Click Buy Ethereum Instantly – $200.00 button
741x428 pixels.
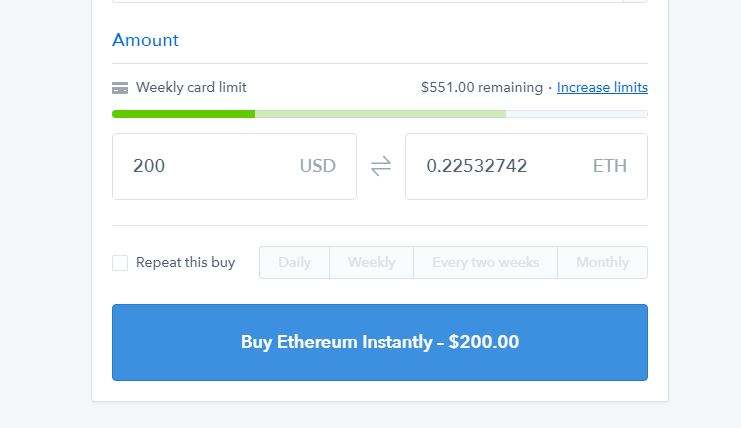380,342
